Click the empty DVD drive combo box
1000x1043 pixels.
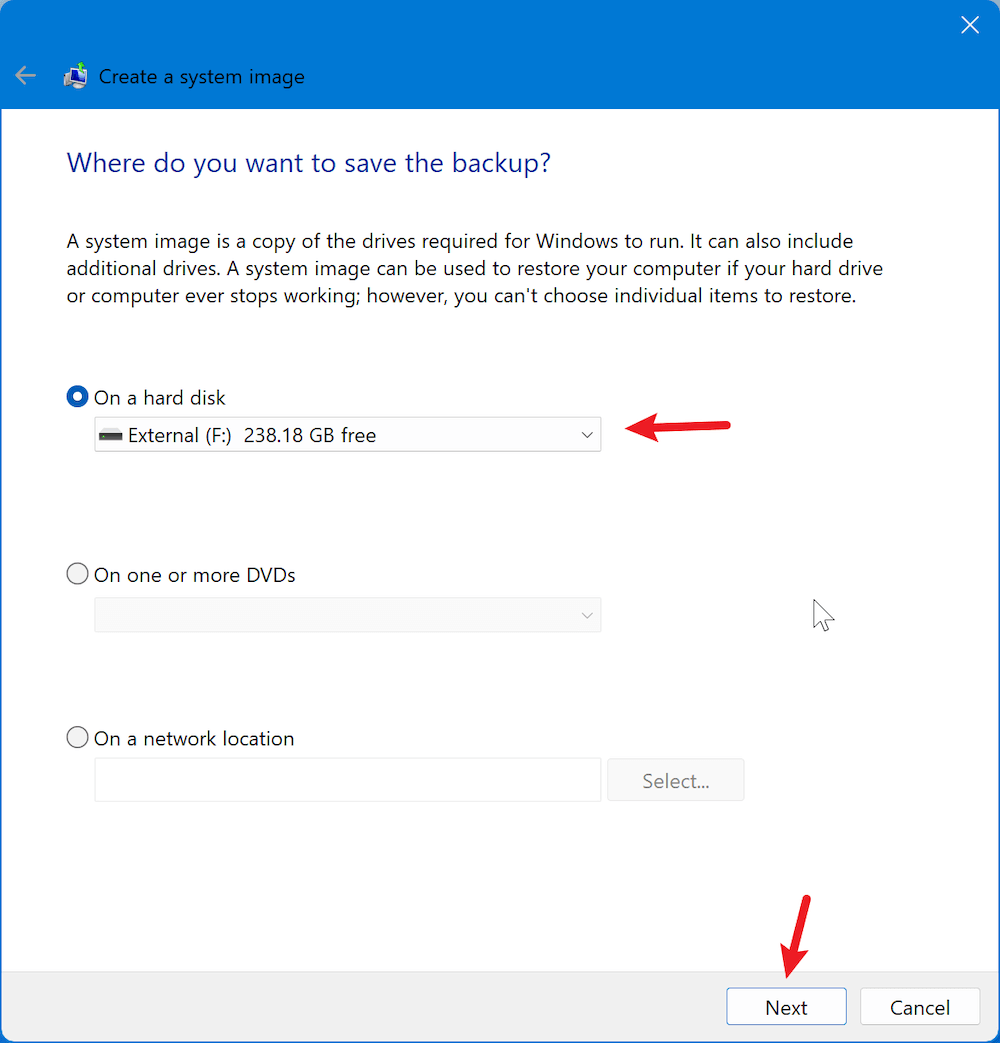tap(330, 615)
